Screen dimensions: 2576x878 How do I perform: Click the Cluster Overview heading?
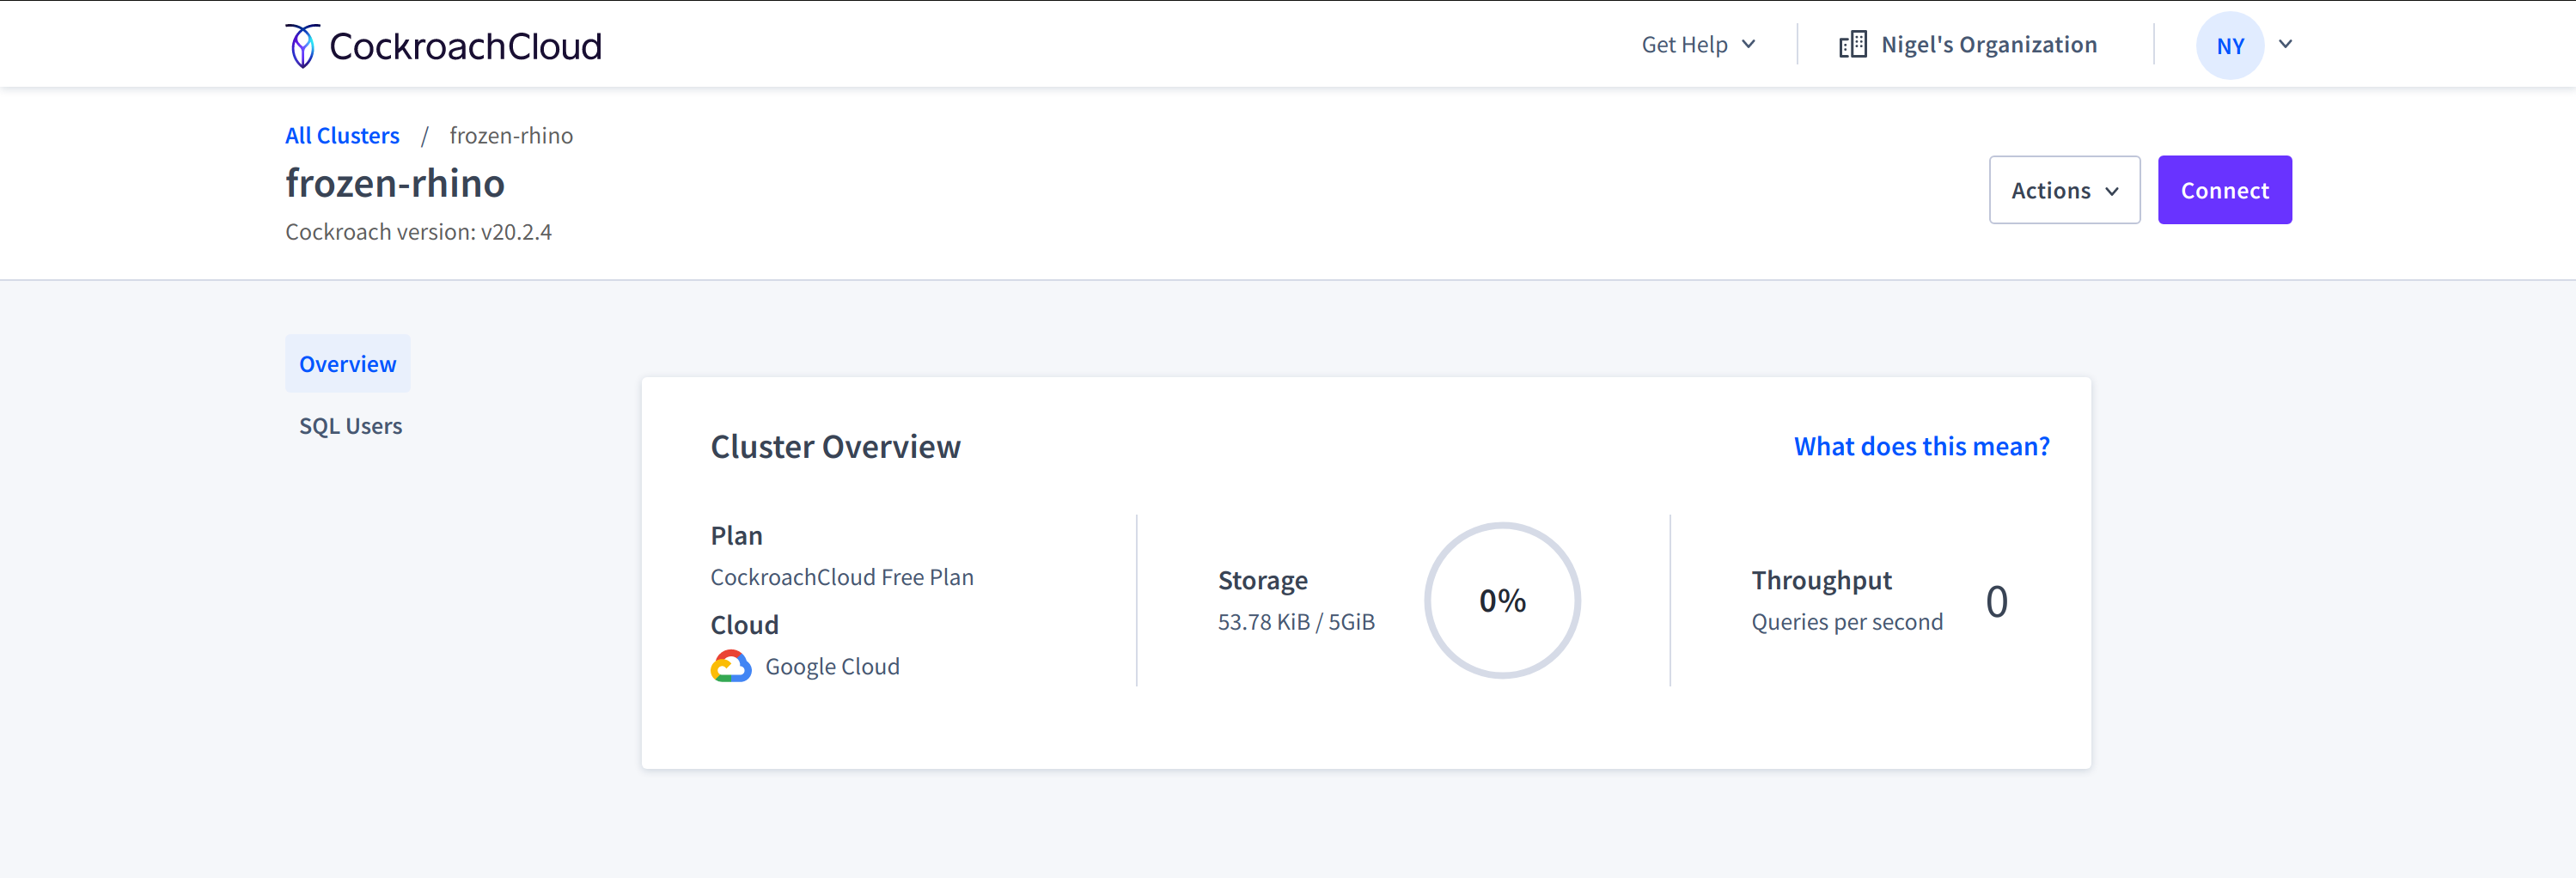pyautogui.click(x=835, y=447)
